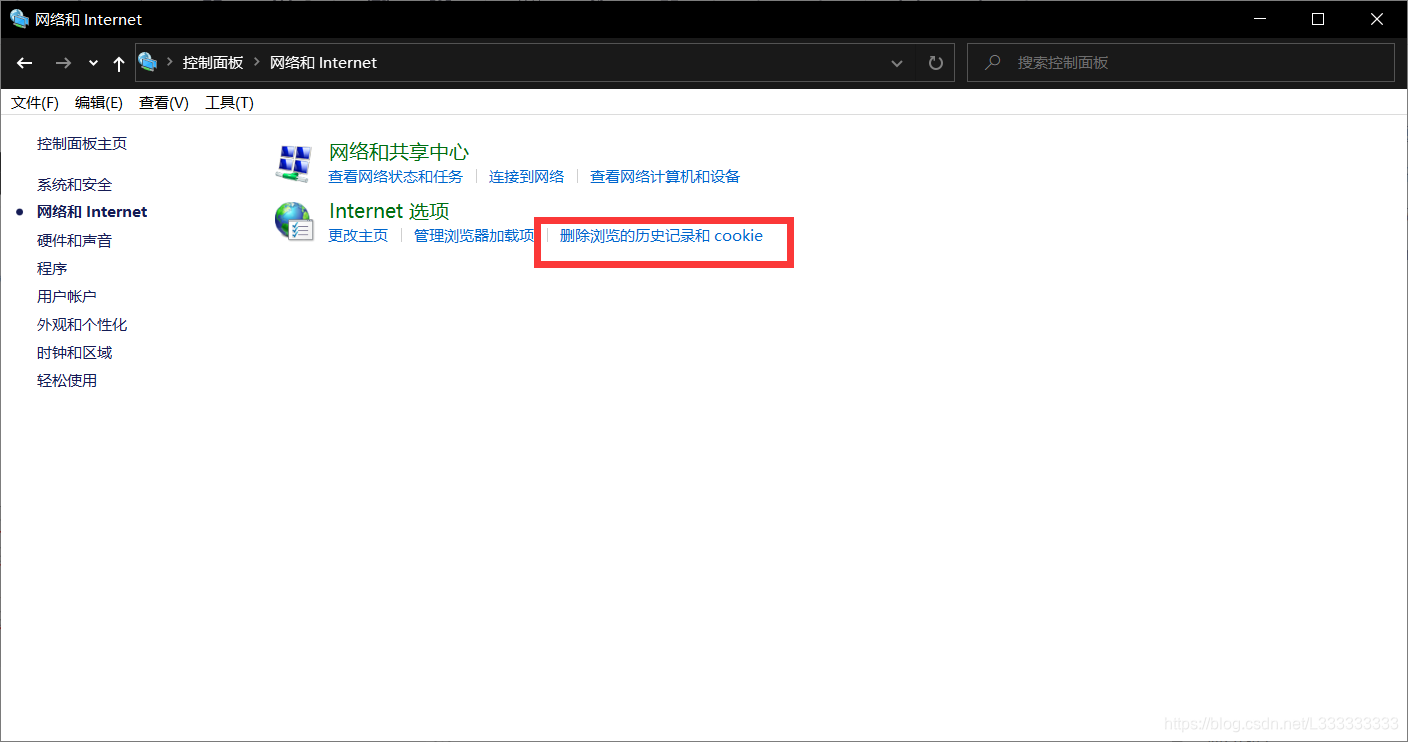Click the chevron before 控制面板 breadcrumb
The height and width of the screenshot is (742, 1408).
click(x=170, y=62)
